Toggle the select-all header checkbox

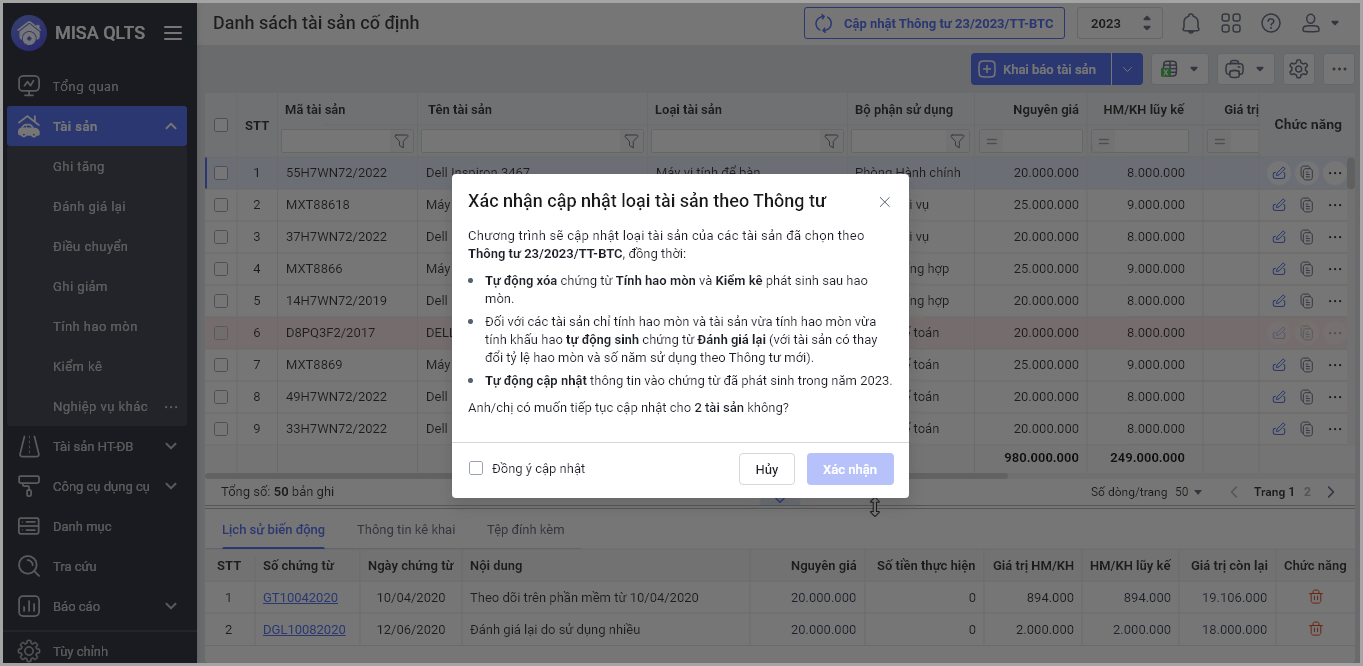coord(221,125)
